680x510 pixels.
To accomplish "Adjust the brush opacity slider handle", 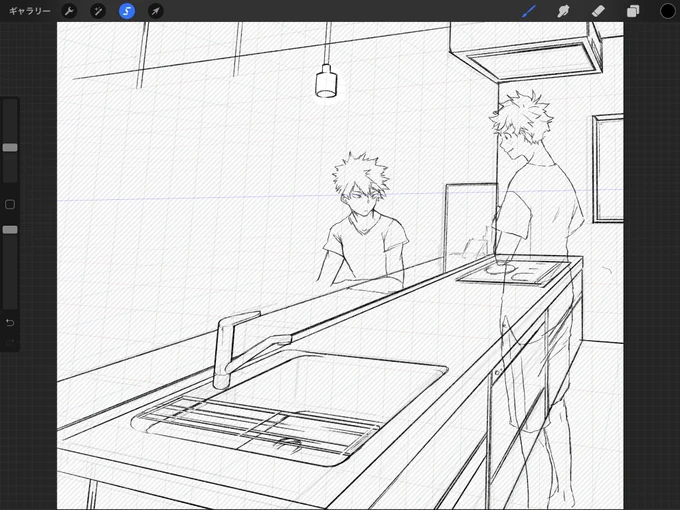I will (x=10, y=229).
